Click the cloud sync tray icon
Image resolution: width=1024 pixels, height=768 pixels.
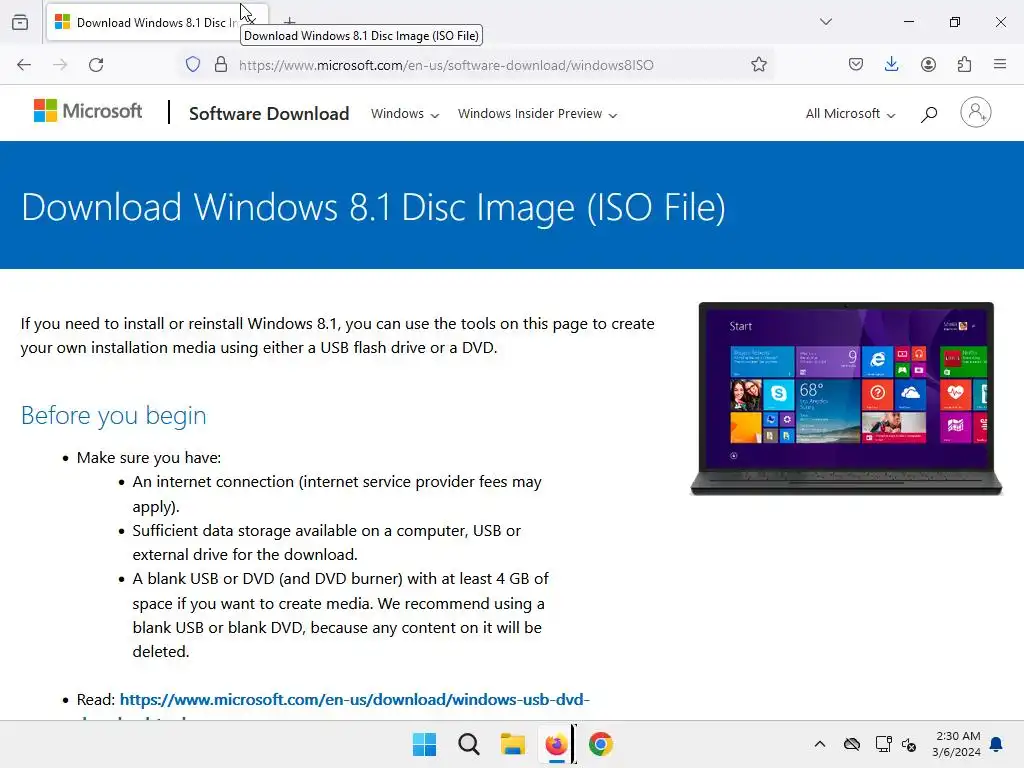coord(852,744)
